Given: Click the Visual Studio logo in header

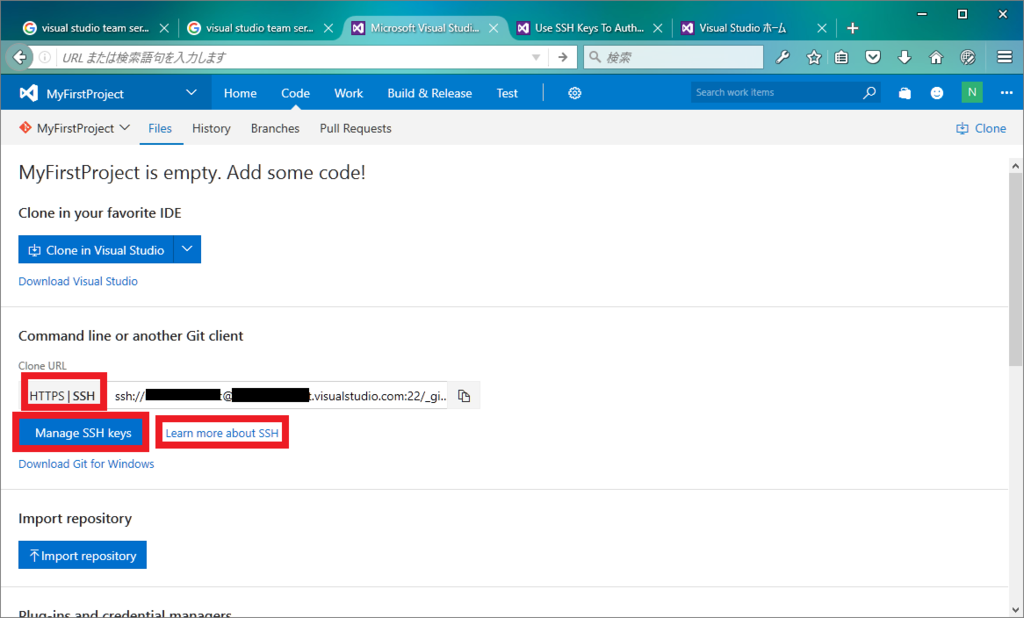Looking at the screenshot, I should pyautogui.click(x=28, y=93).
